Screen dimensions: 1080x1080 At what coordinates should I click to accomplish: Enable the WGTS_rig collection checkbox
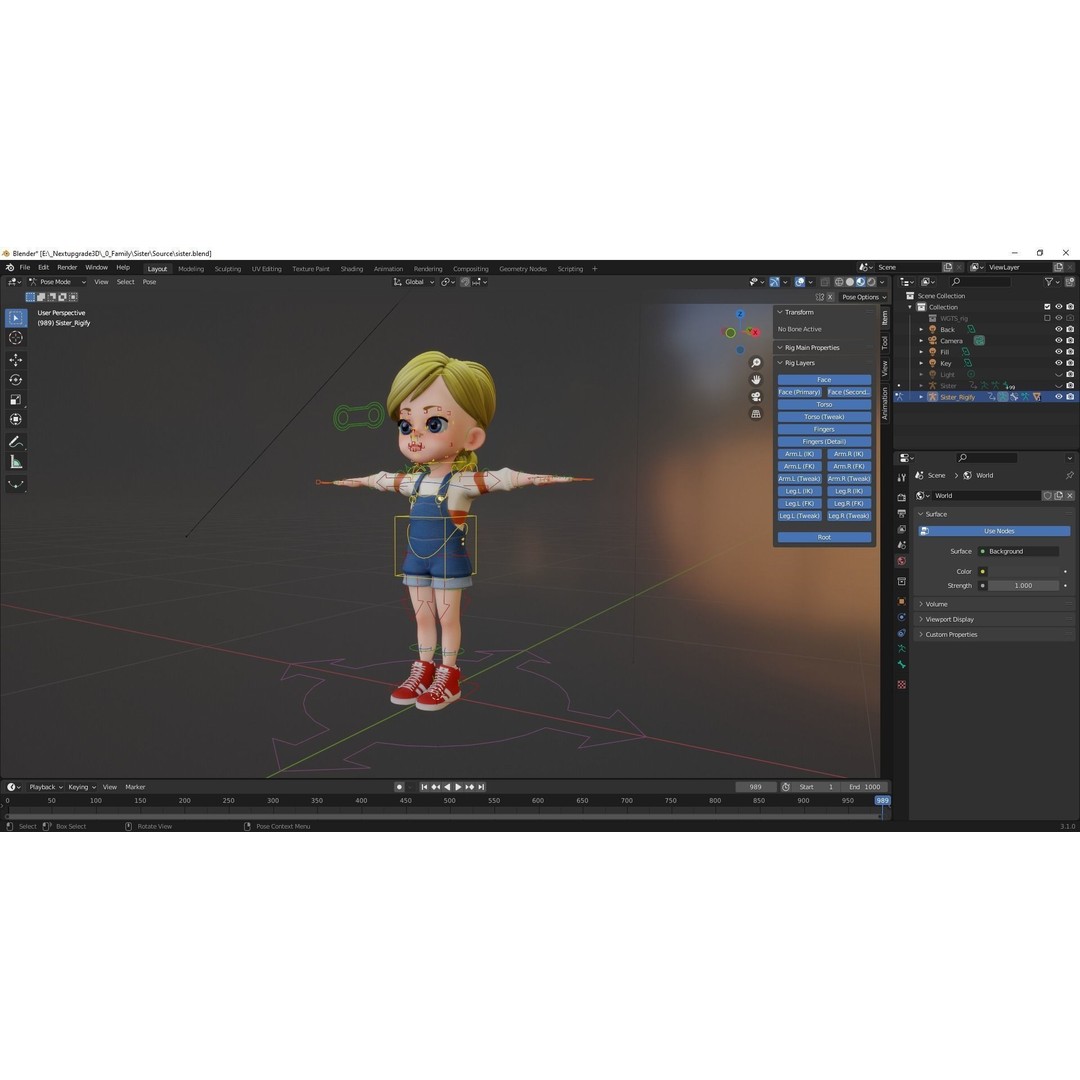pos(1047,318)
